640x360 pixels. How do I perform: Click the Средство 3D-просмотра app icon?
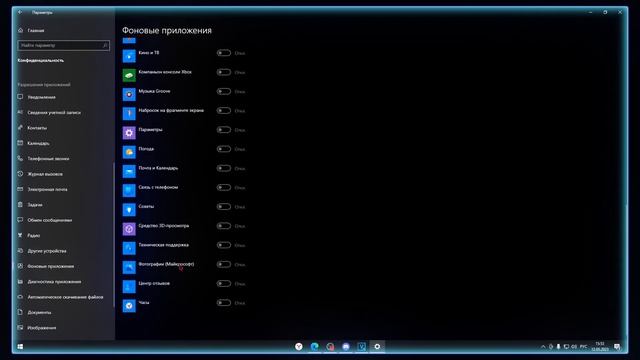pos(129,229)
